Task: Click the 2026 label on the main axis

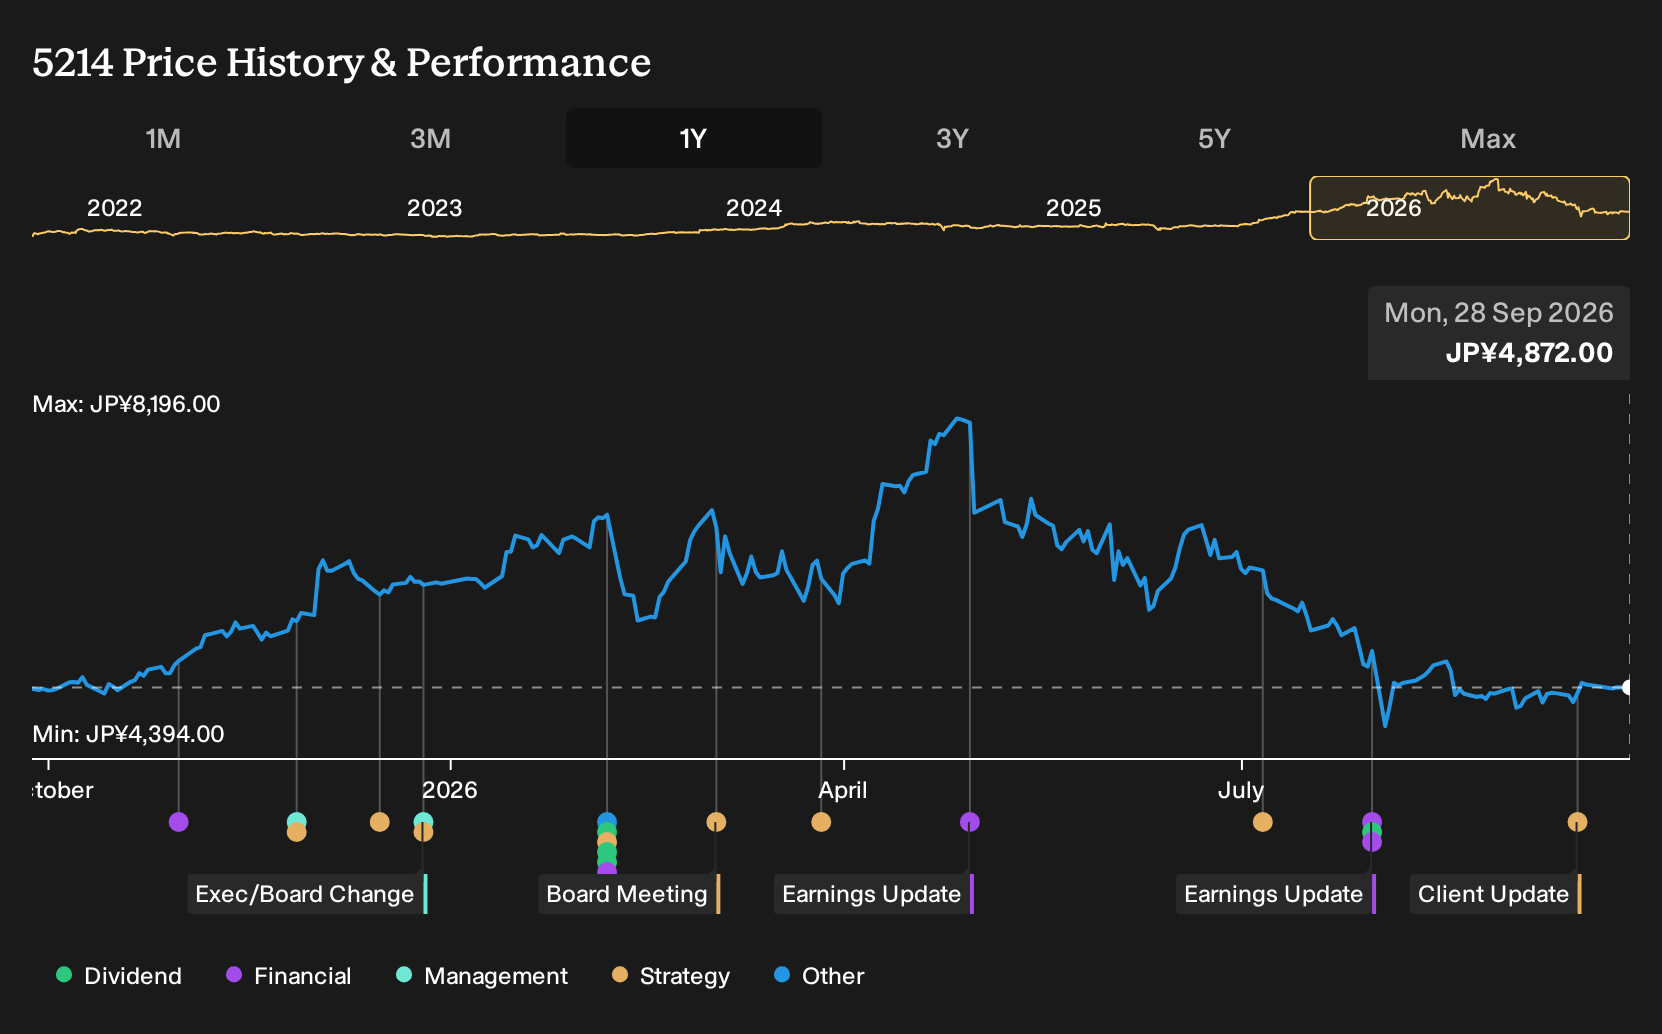Action: 449,790
